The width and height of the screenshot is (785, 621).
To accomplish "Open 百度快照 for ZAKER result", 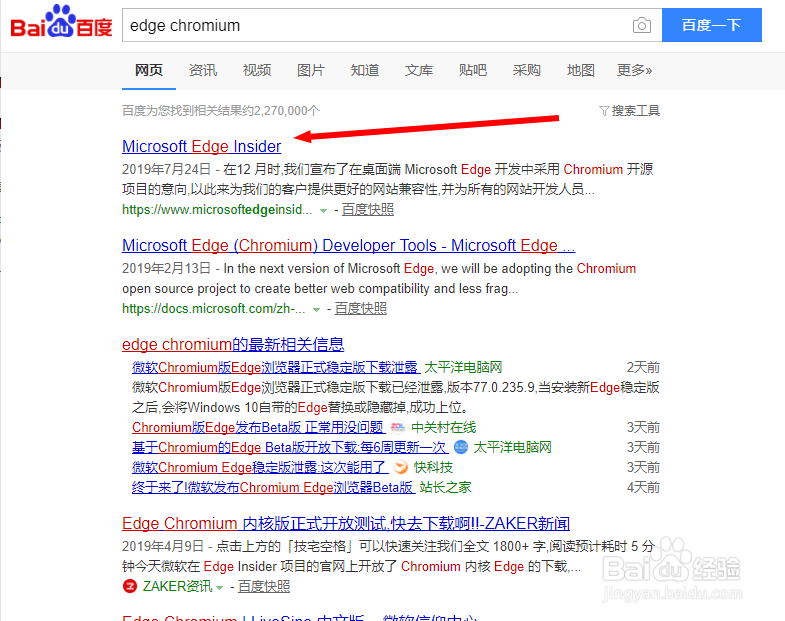I will pyautogui.click(x=264, y=586).
